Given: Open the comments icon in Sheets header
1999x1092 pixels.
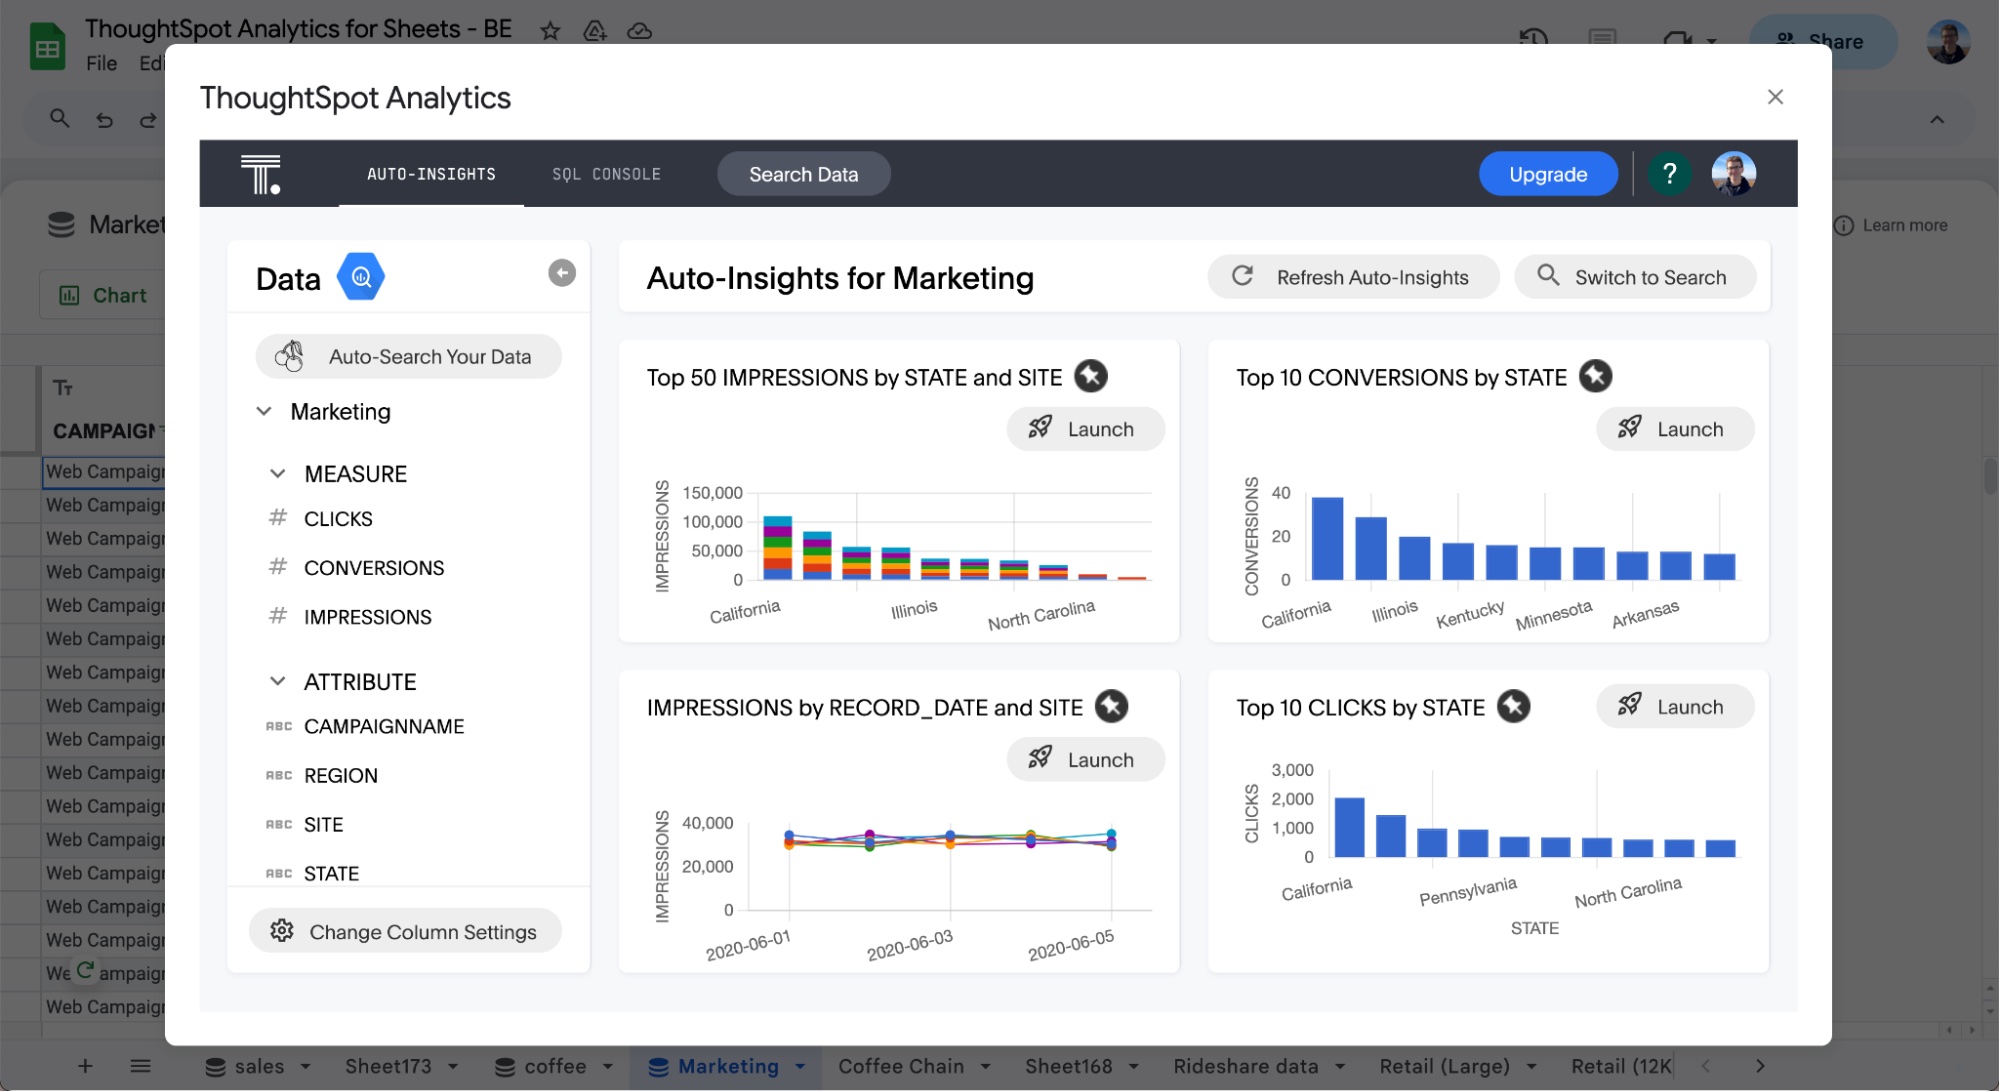Looking at the screenshot, I should pos(1602,38).
